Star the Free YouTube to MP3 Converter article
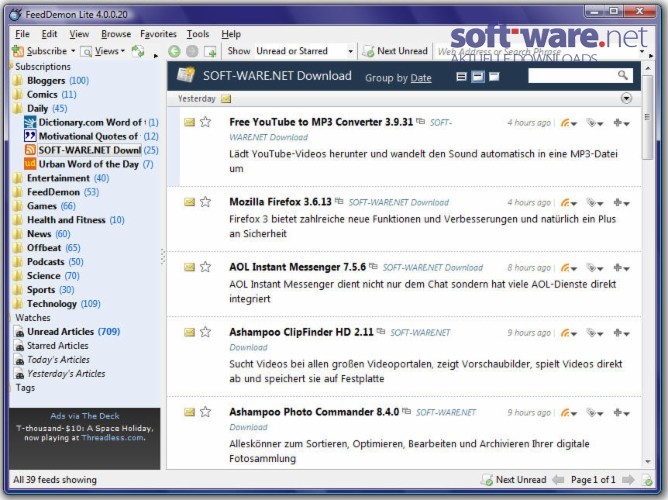668x500 pixels. (205, 122)
